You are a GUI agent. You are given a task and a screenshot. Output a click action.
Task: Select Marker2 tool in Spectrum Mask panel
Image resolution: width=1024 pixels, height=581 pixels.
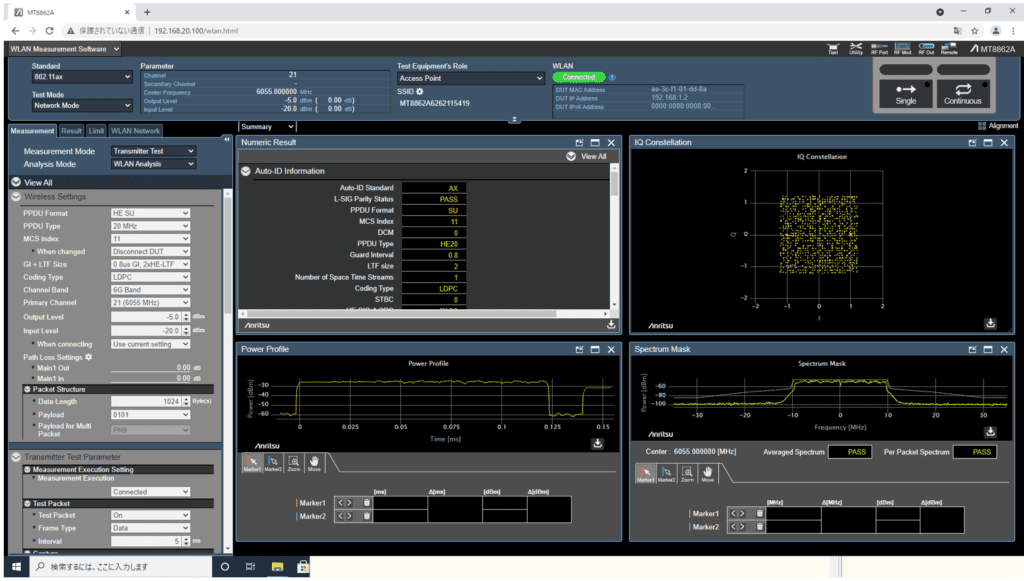click(666, 472)
